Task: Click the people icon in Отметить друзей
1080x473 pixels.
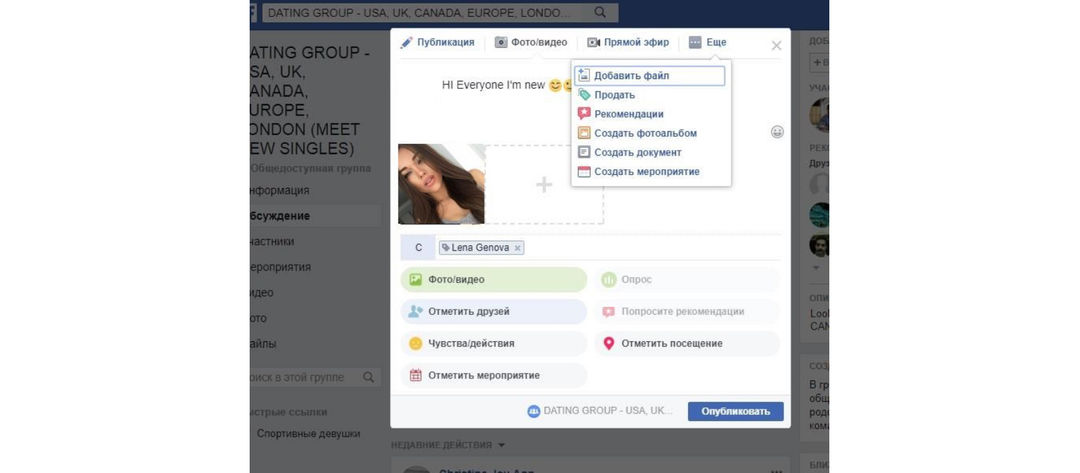Action: [415, 311]
